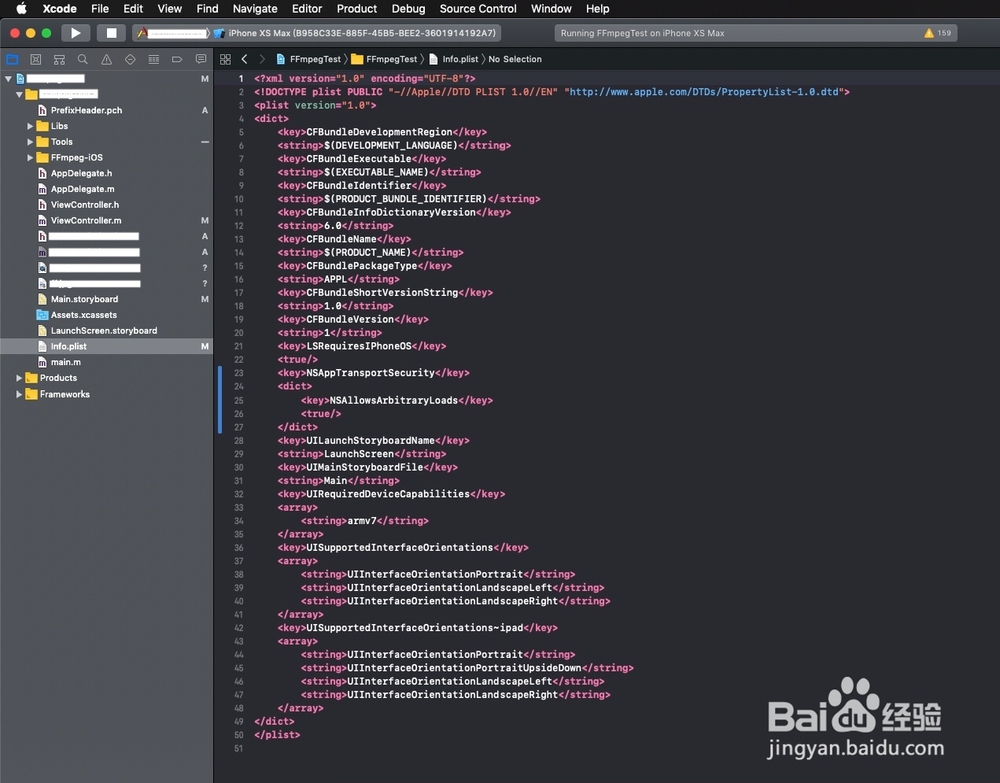This screenshot has height=783, width=1000.
Task: Open the Editor menu
Action: pos(307,8)
